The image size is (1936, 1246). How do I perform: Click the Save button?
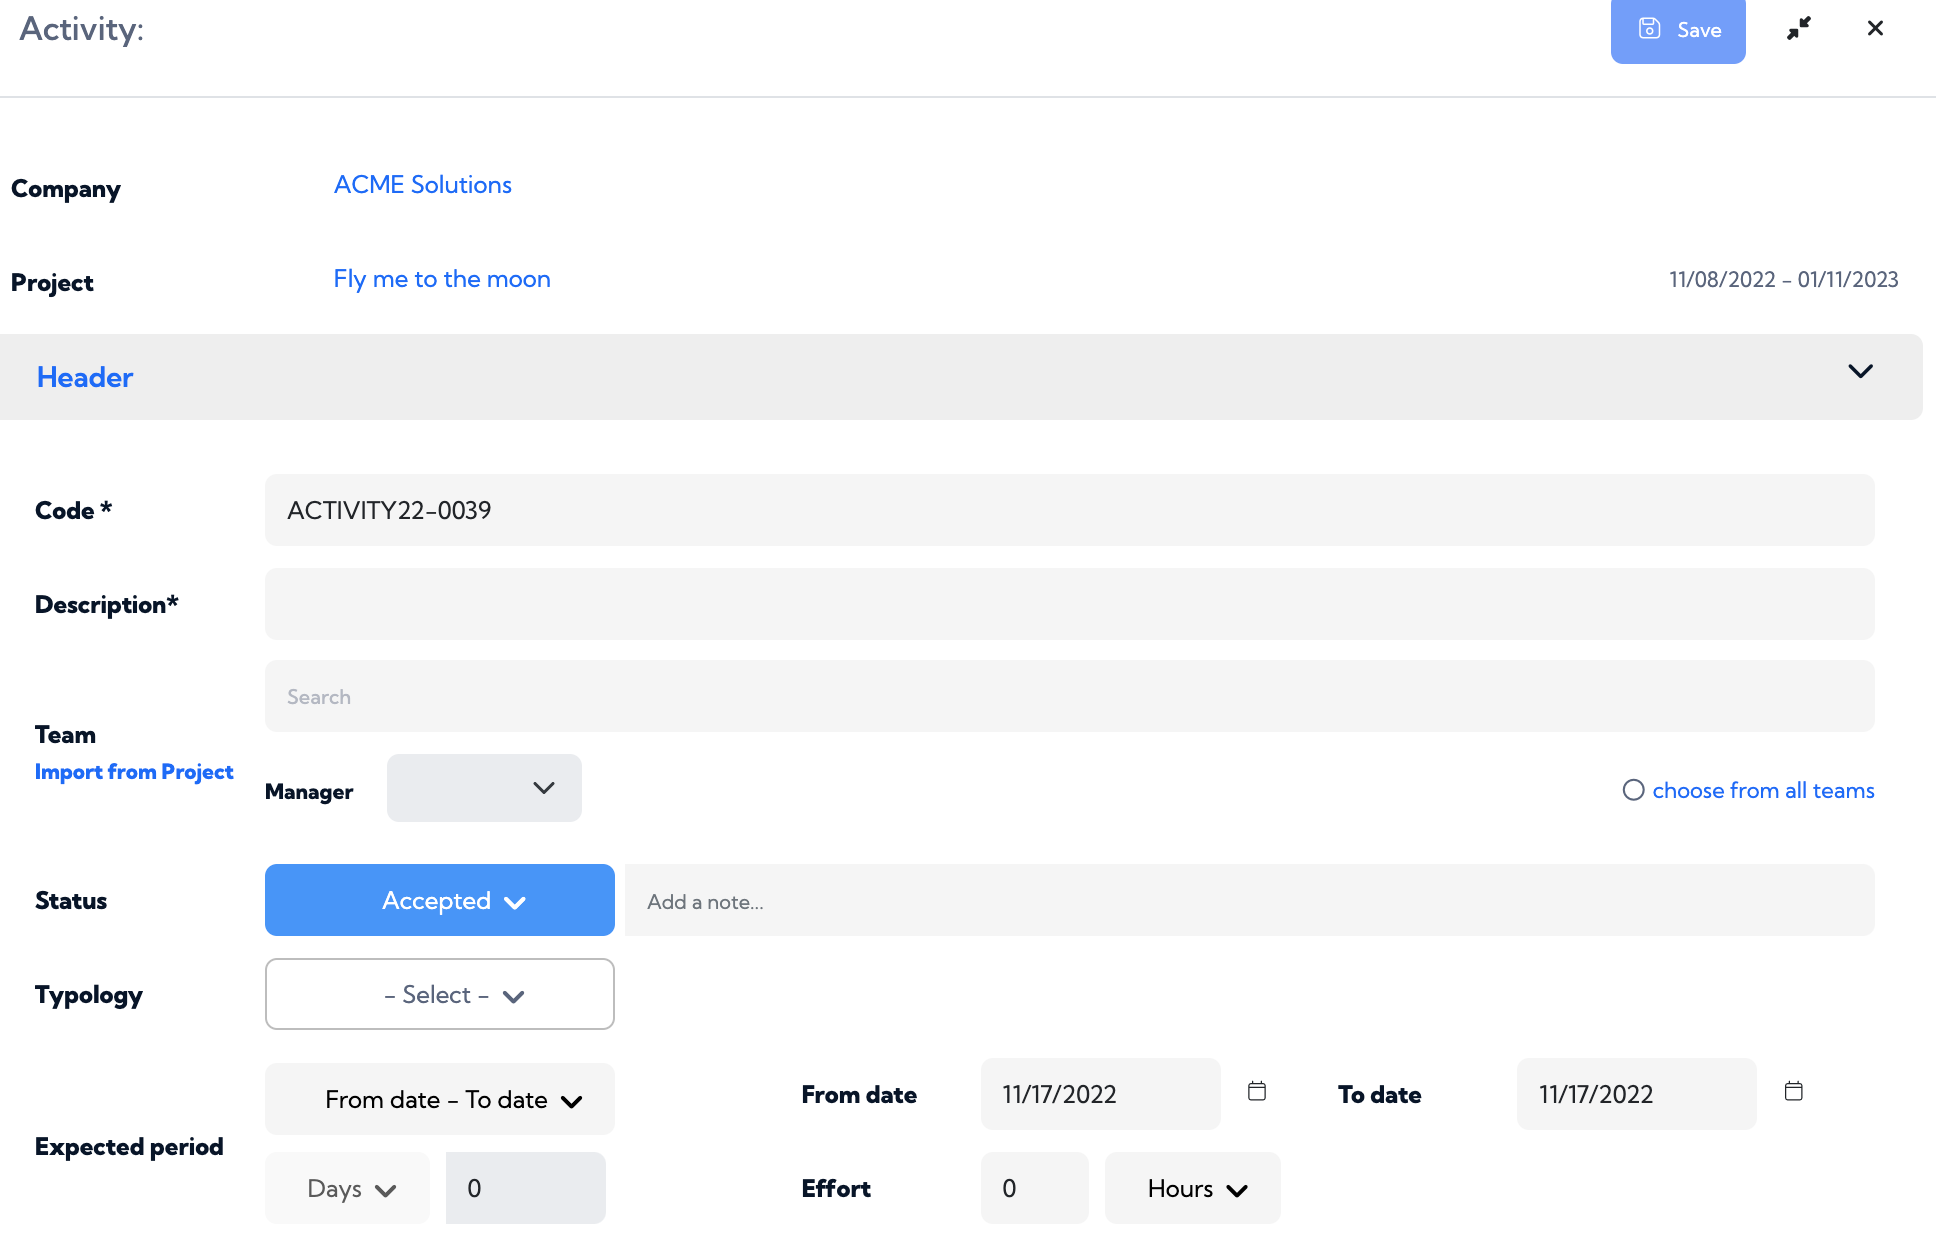coord(1678,30)
